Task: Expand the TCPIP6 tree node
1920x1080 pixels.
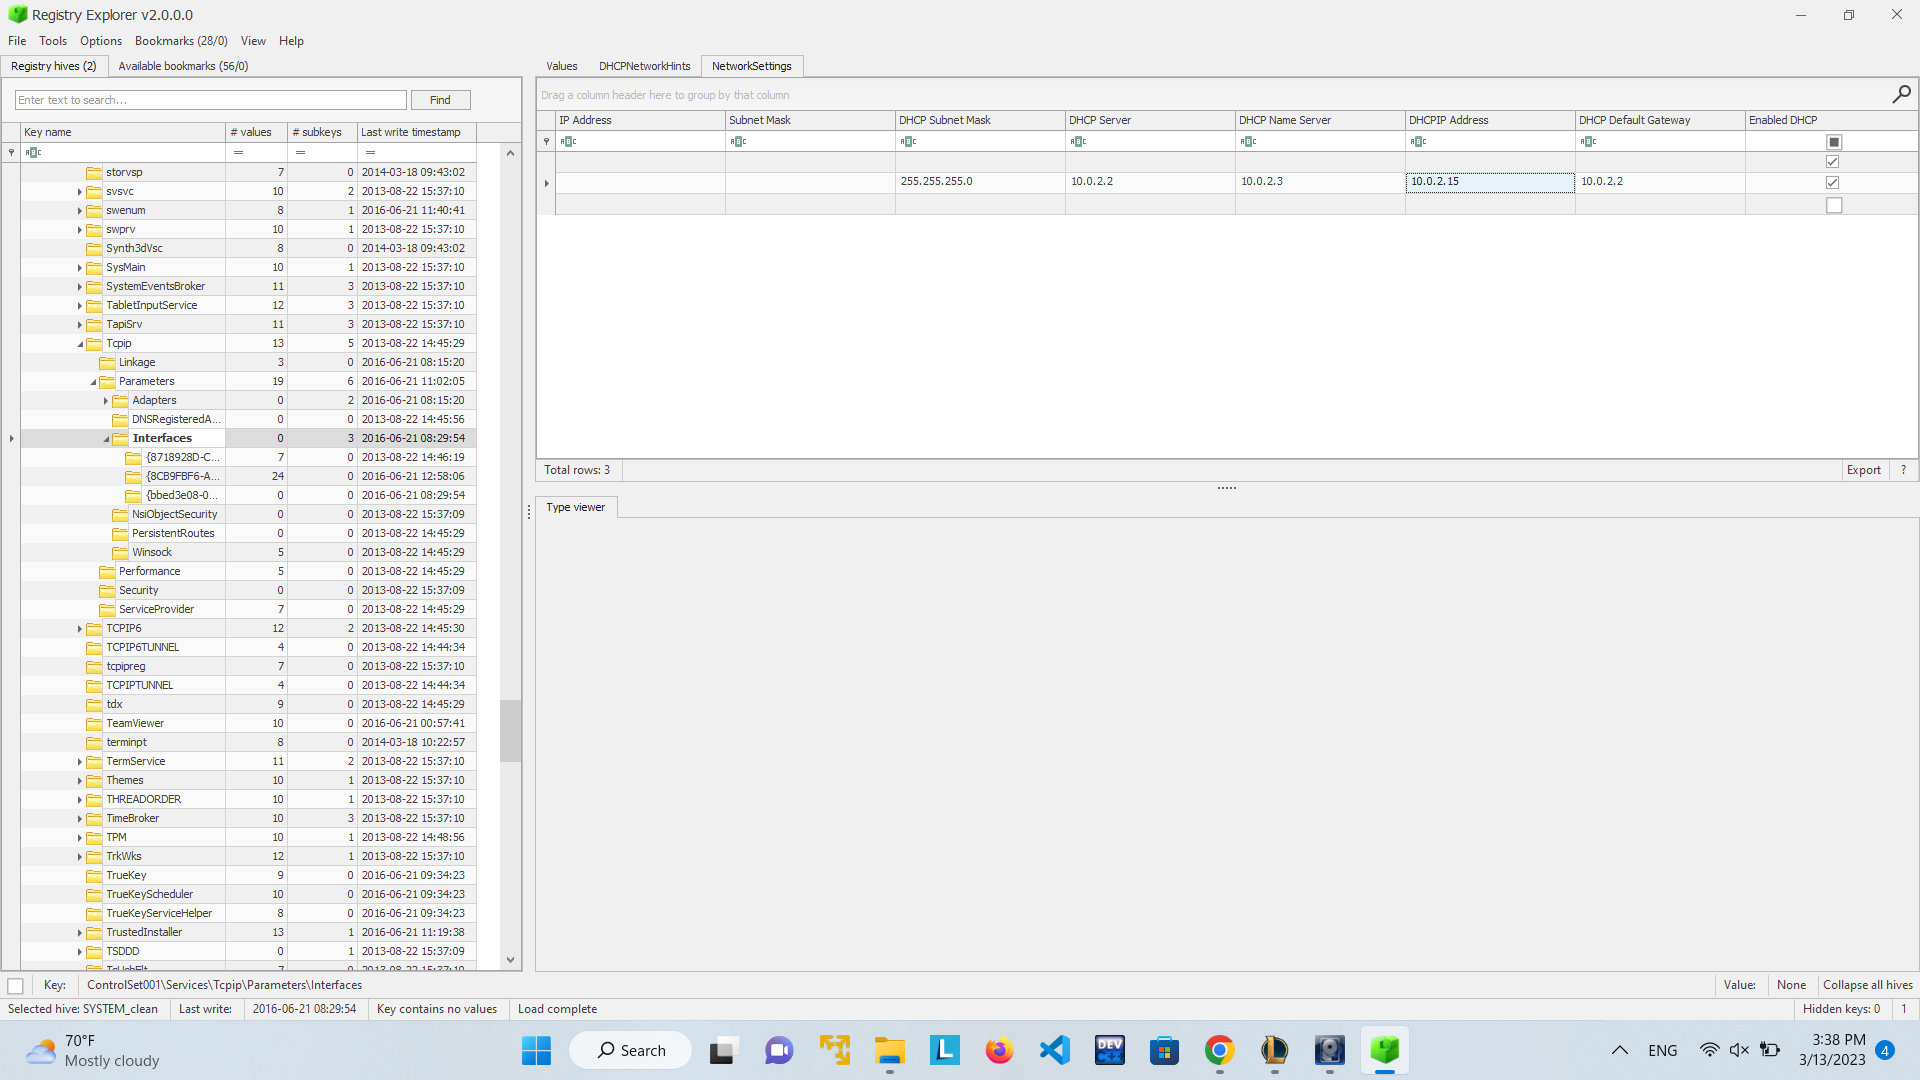Action: (80, 629)
